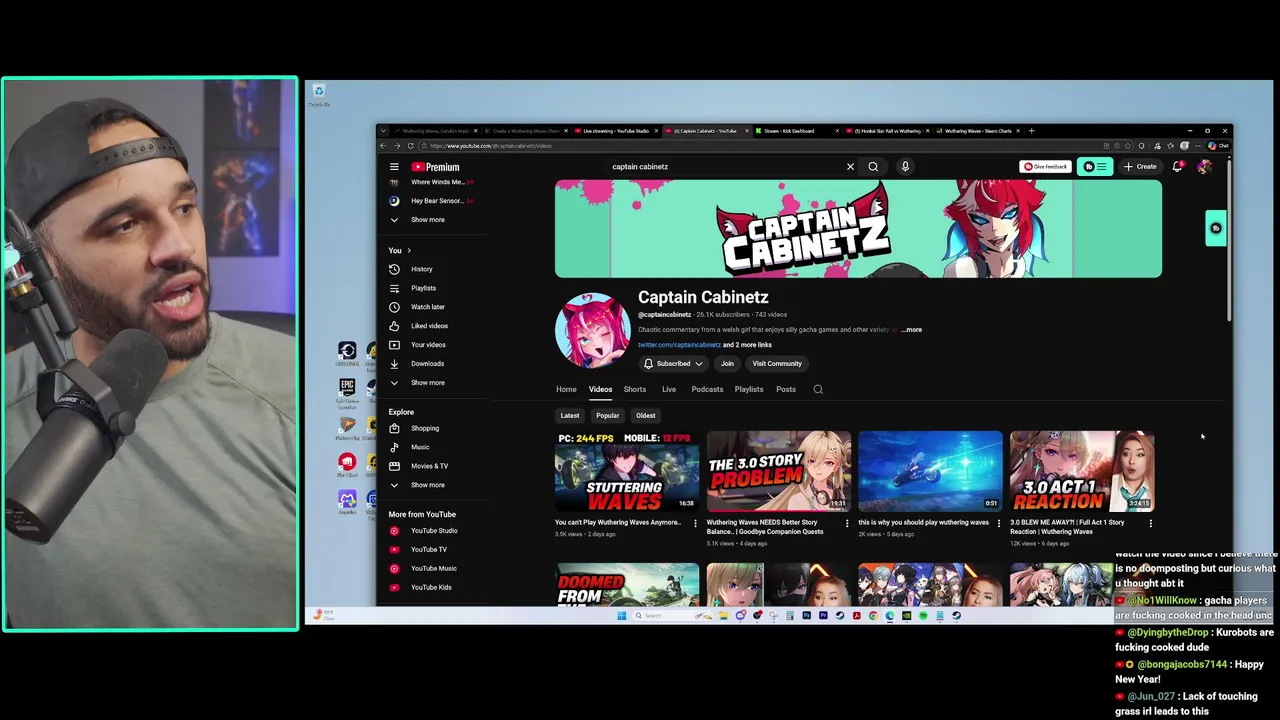Click the page vertical scrollbar

point(1229,240)
